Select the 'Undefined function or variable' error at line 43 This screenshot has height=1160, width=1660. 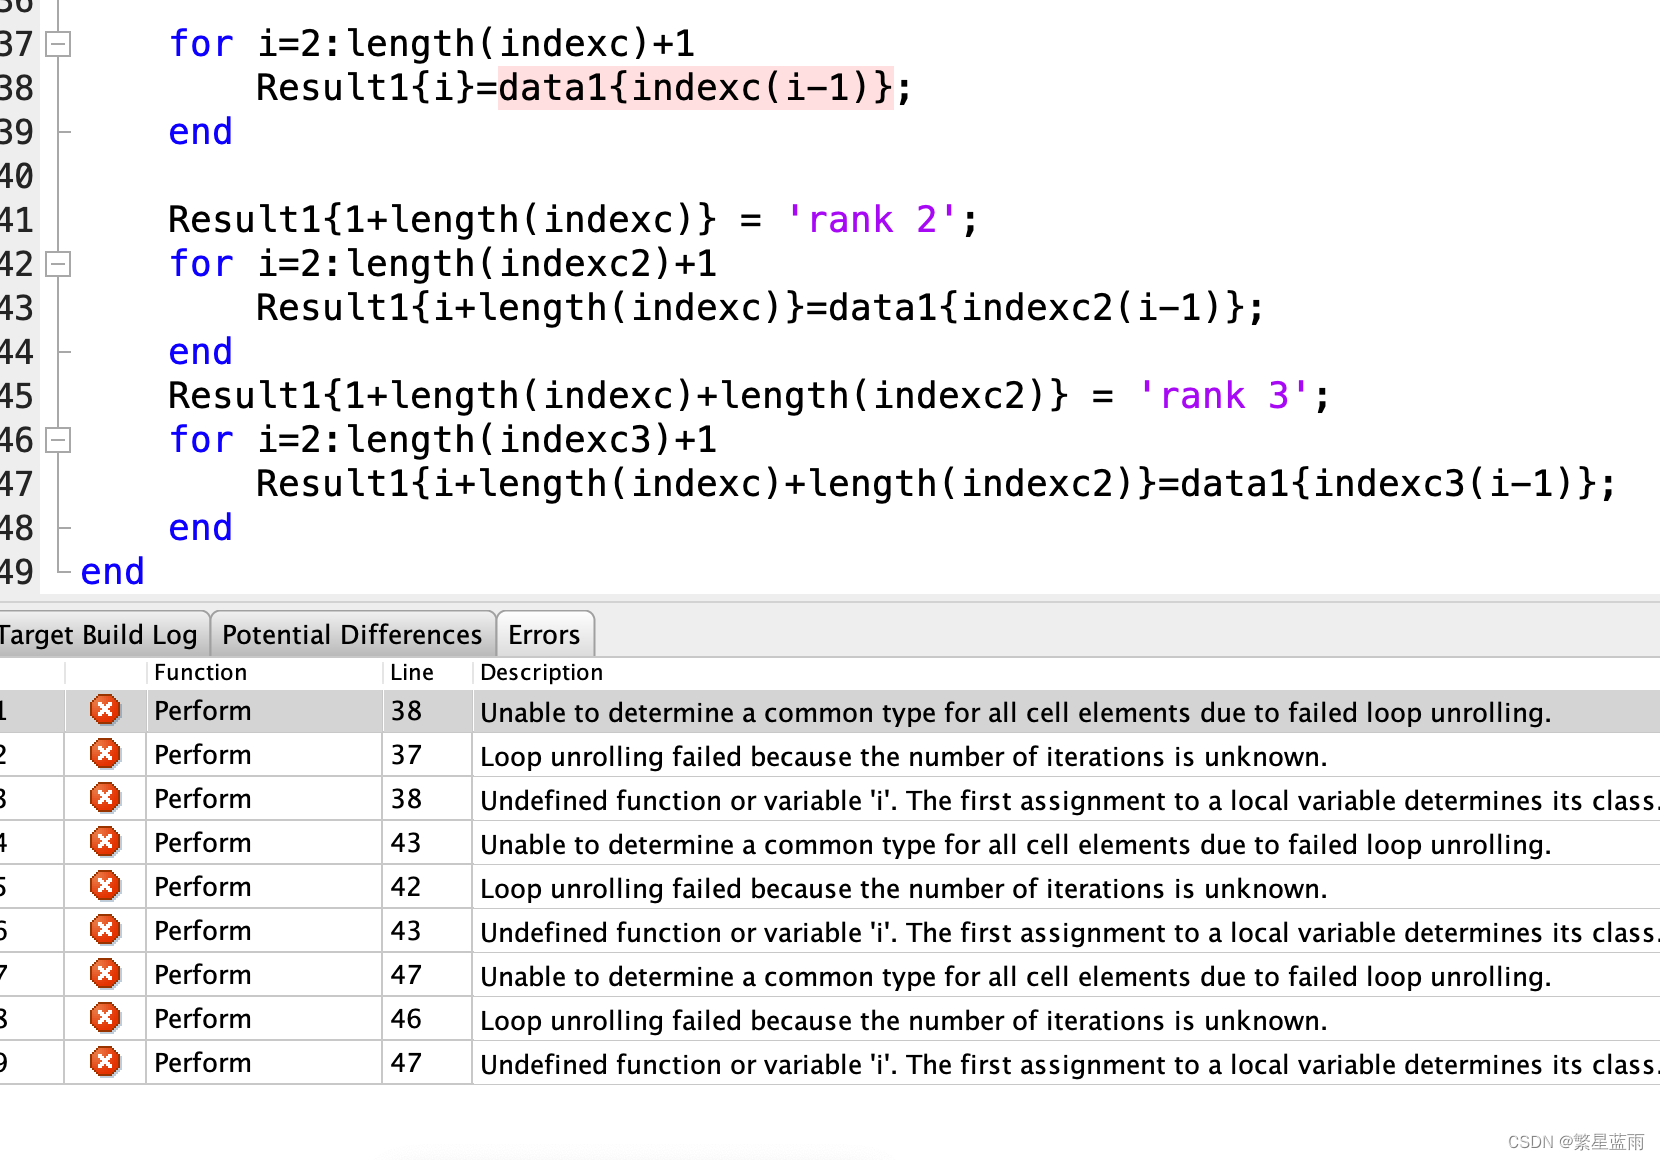[x=1066, y=932]
